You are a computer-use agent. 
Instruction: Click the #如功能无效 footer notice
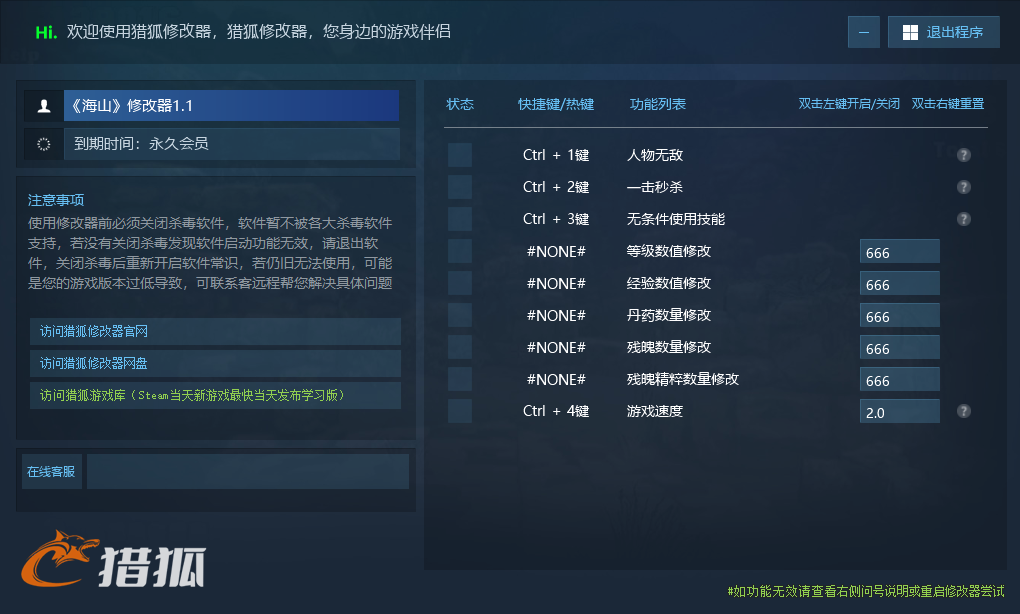point(866,591)
